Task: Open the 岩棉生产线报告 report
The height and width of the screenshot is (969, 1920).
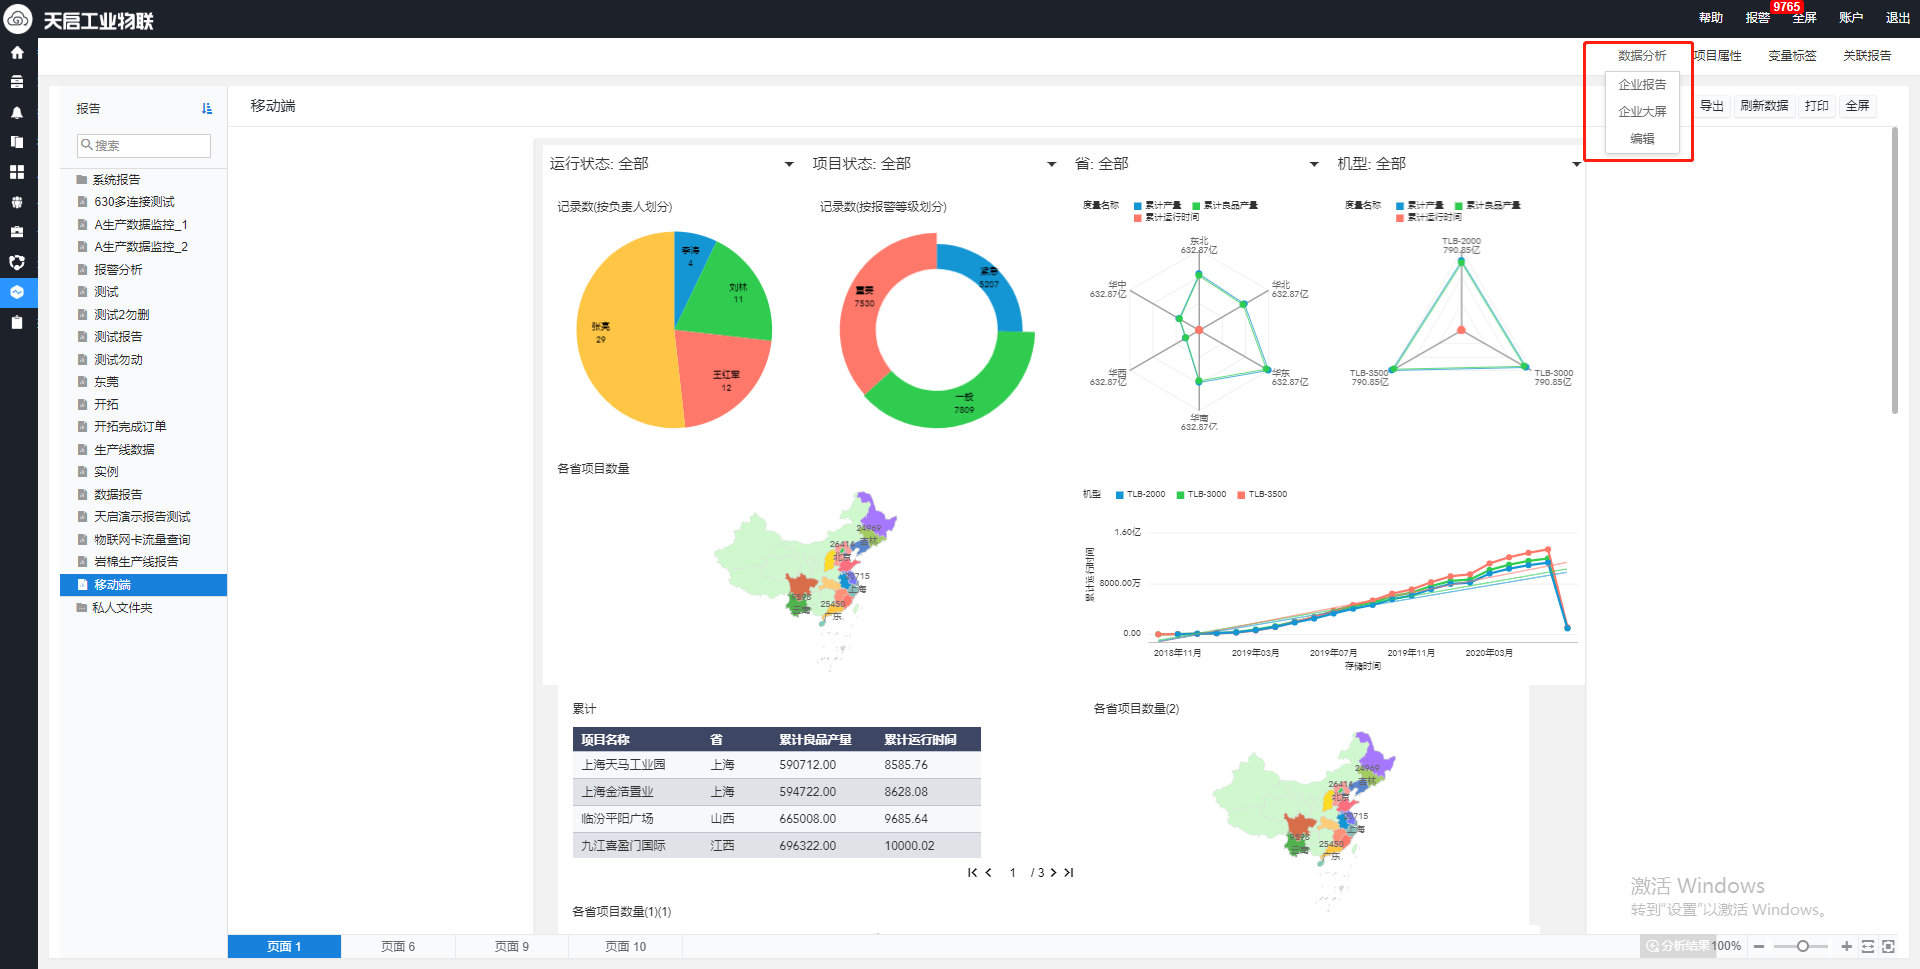Action: (136, 562)
